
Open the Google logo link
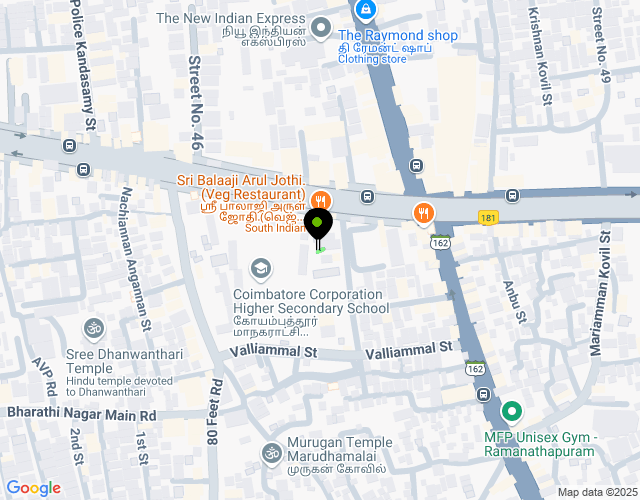(33, 488)
